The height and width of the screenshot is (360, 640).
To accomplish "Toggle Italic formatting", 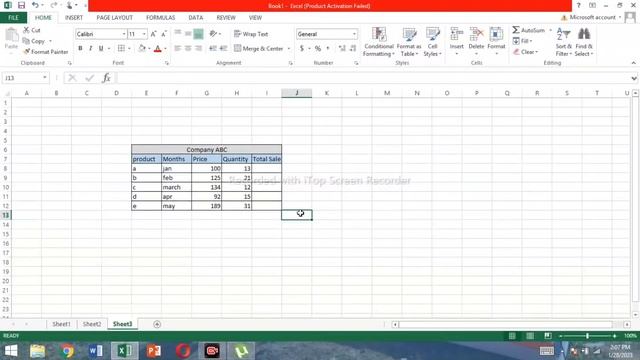I will [91, 49].
